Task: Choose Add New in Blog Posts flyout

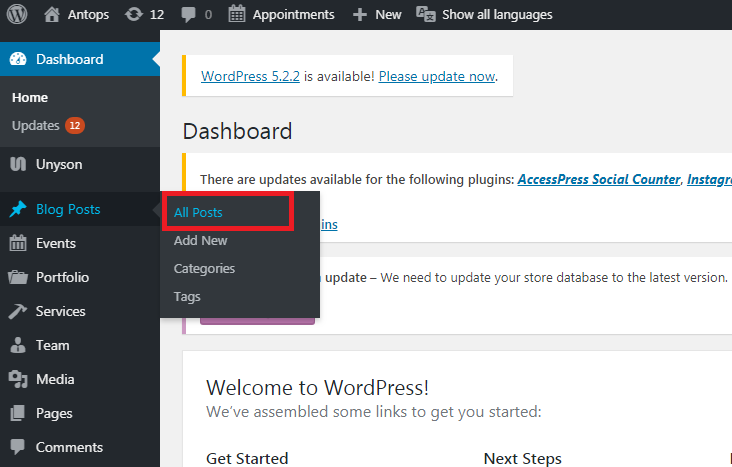Action: tap(200, 241)
